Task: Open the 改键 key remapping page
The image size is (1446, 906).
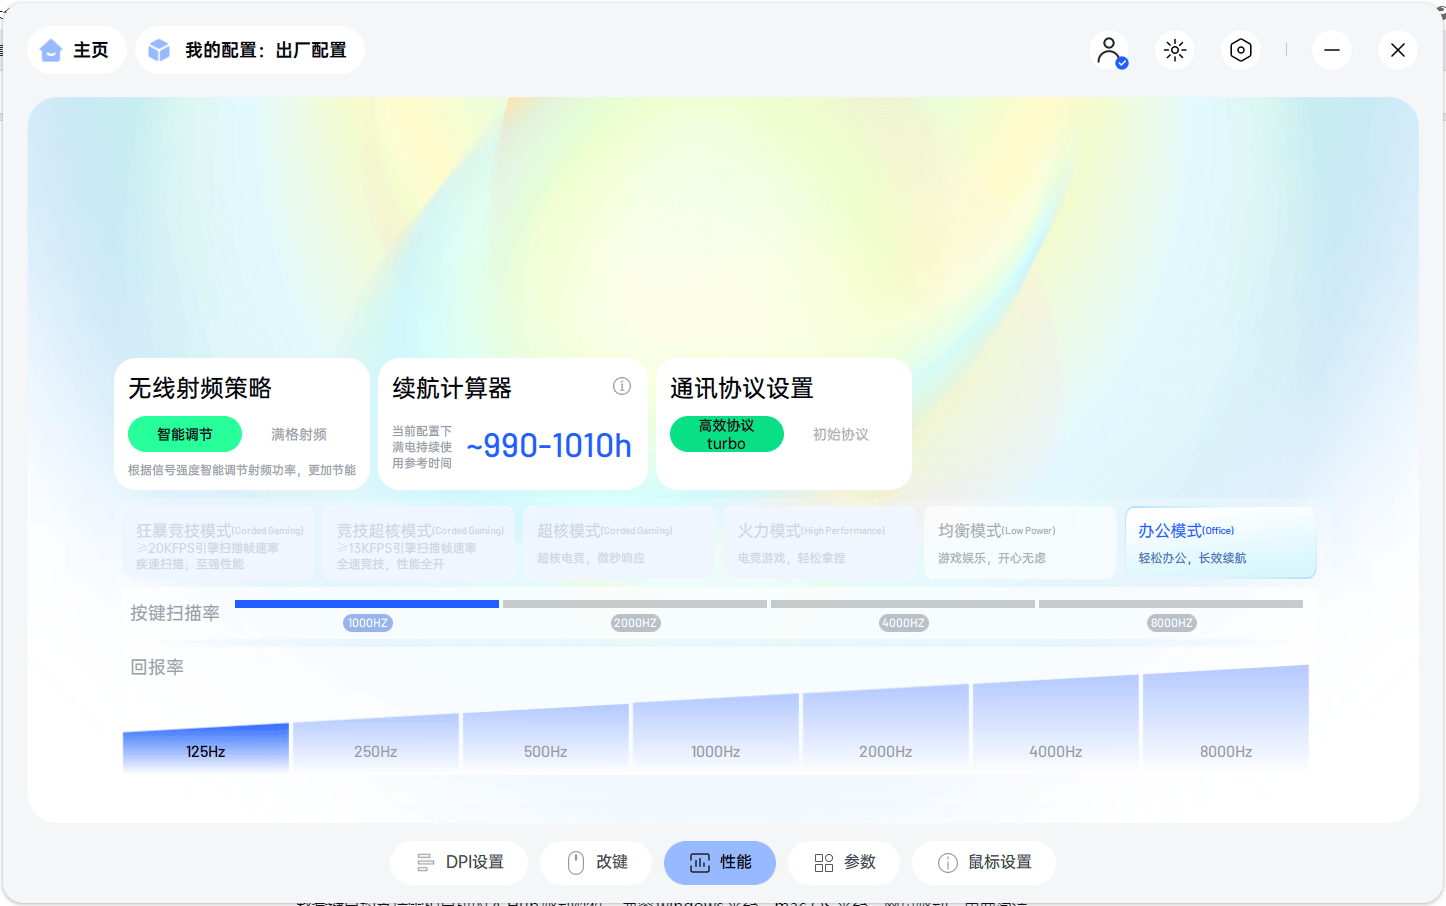Action: pyautogui.click(x=596, y=862)
